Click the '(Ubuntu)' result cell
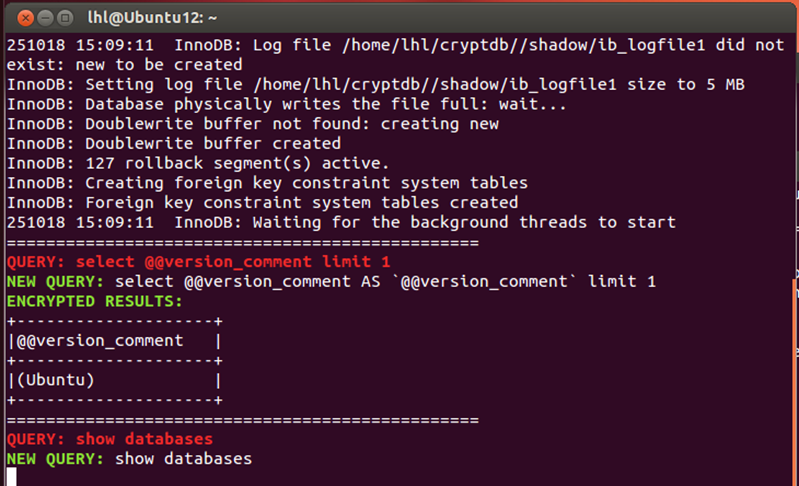 point(56,379)
